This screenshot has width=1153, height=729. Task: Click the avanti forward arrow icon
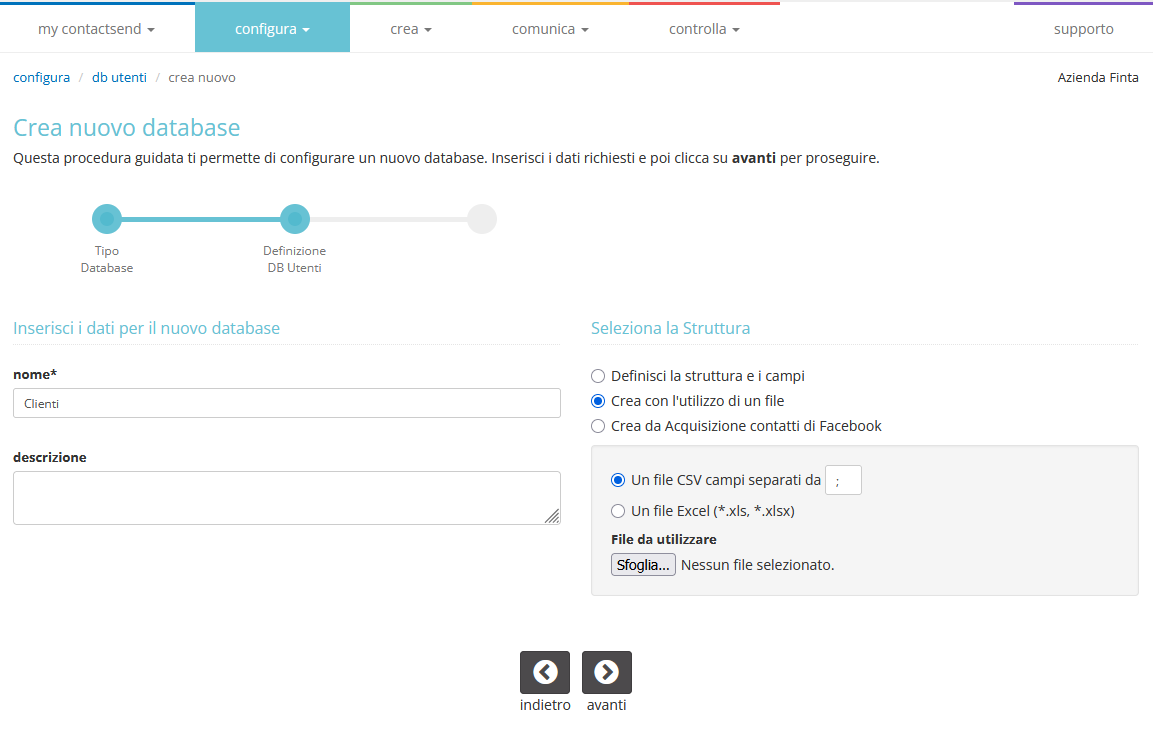(x=607, y=672)
